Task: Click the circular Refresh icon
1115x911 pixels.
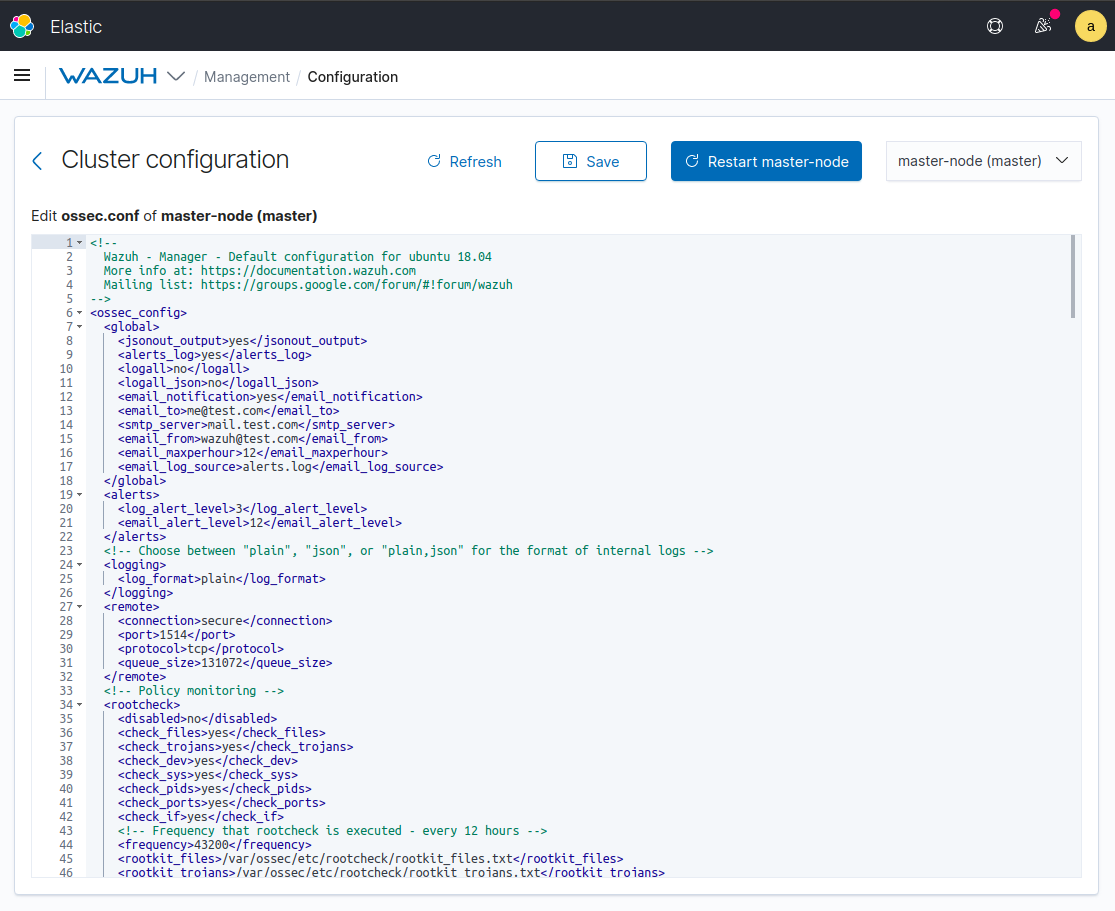Action: 433,161
